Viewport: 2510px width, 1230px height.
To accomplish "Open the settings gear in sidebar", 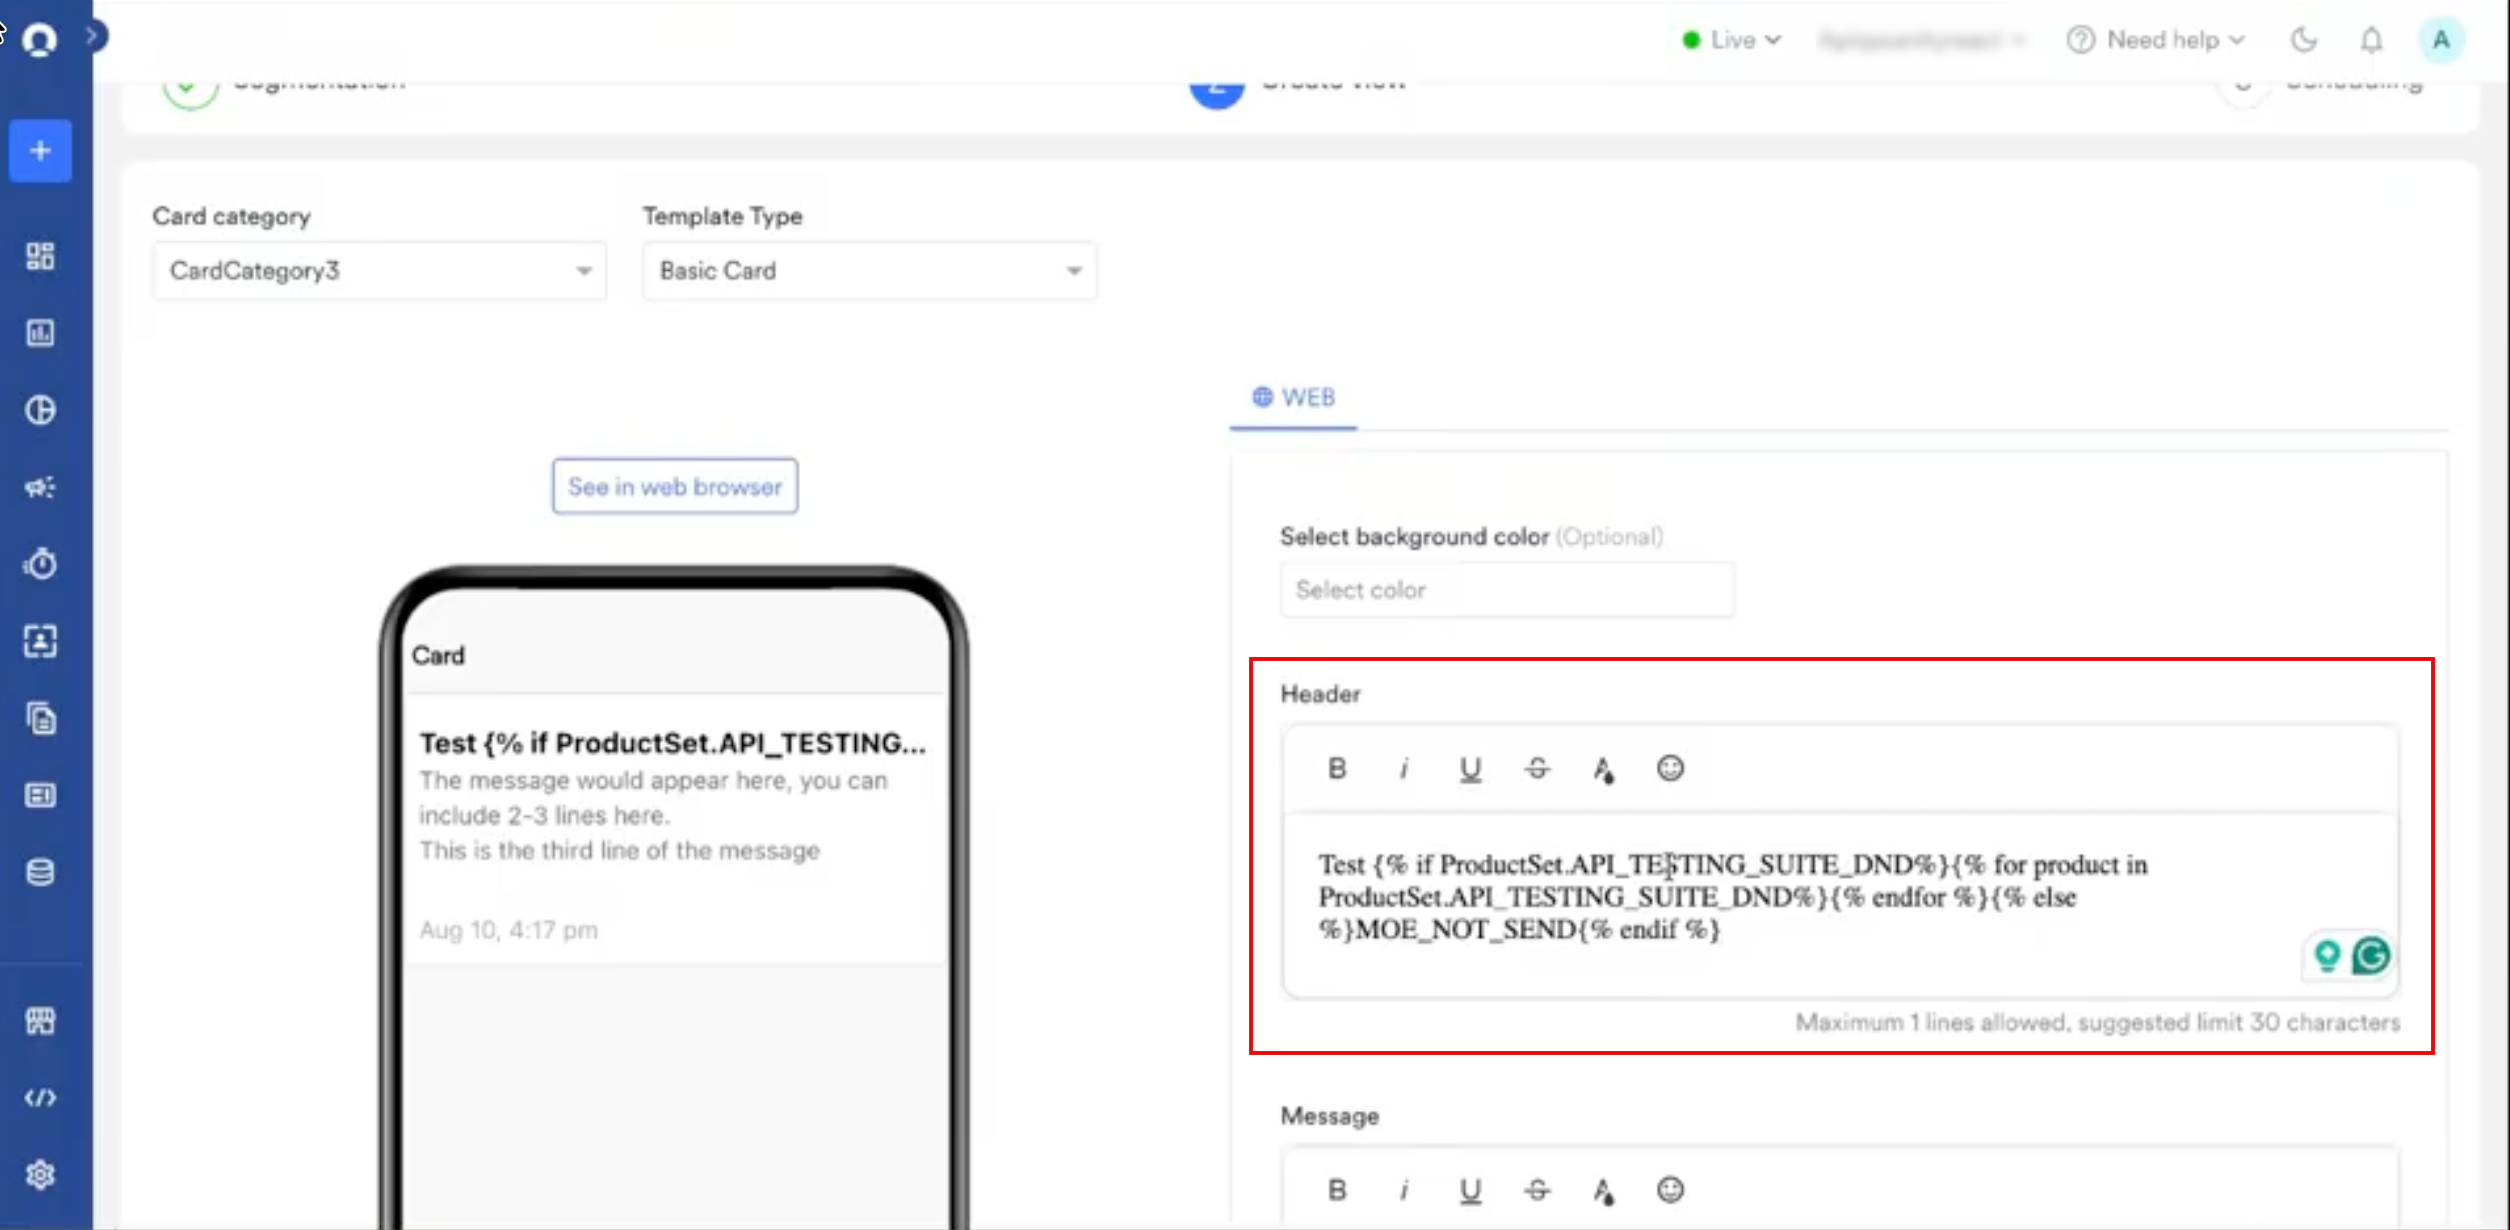I will 40,1175.
